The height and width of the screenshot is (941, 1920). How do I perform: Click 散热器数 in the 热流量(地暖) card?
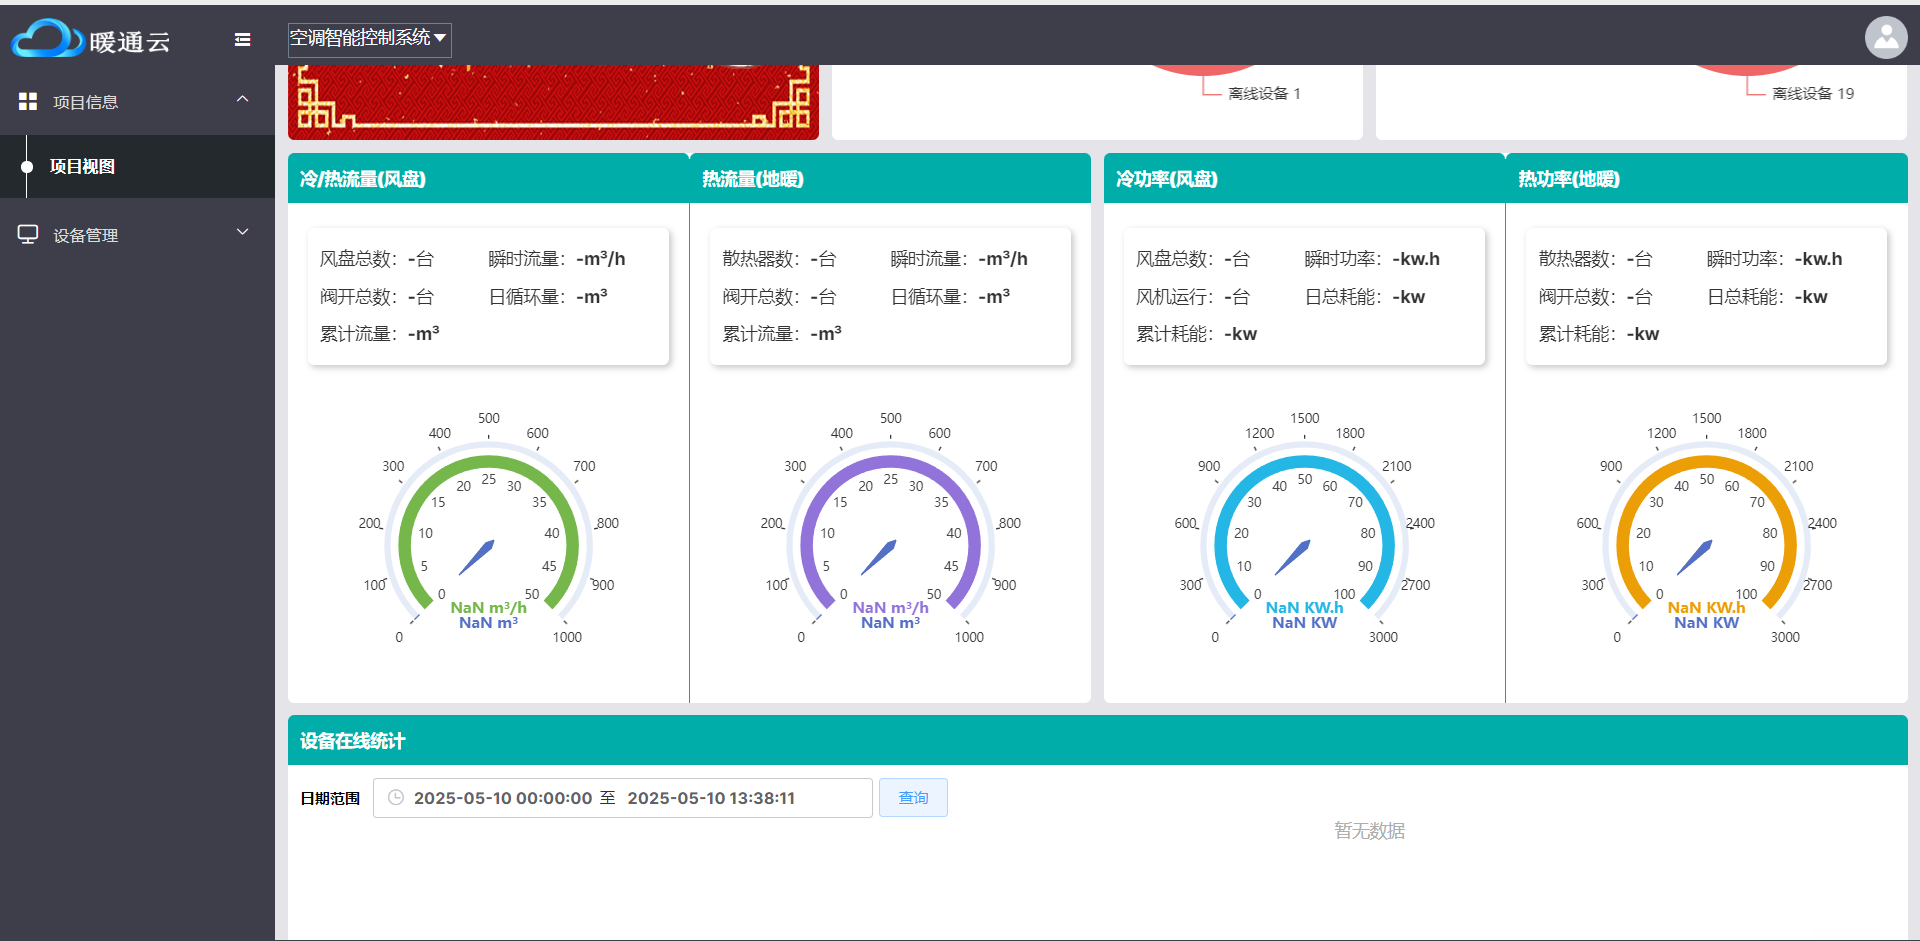[761, 259]
